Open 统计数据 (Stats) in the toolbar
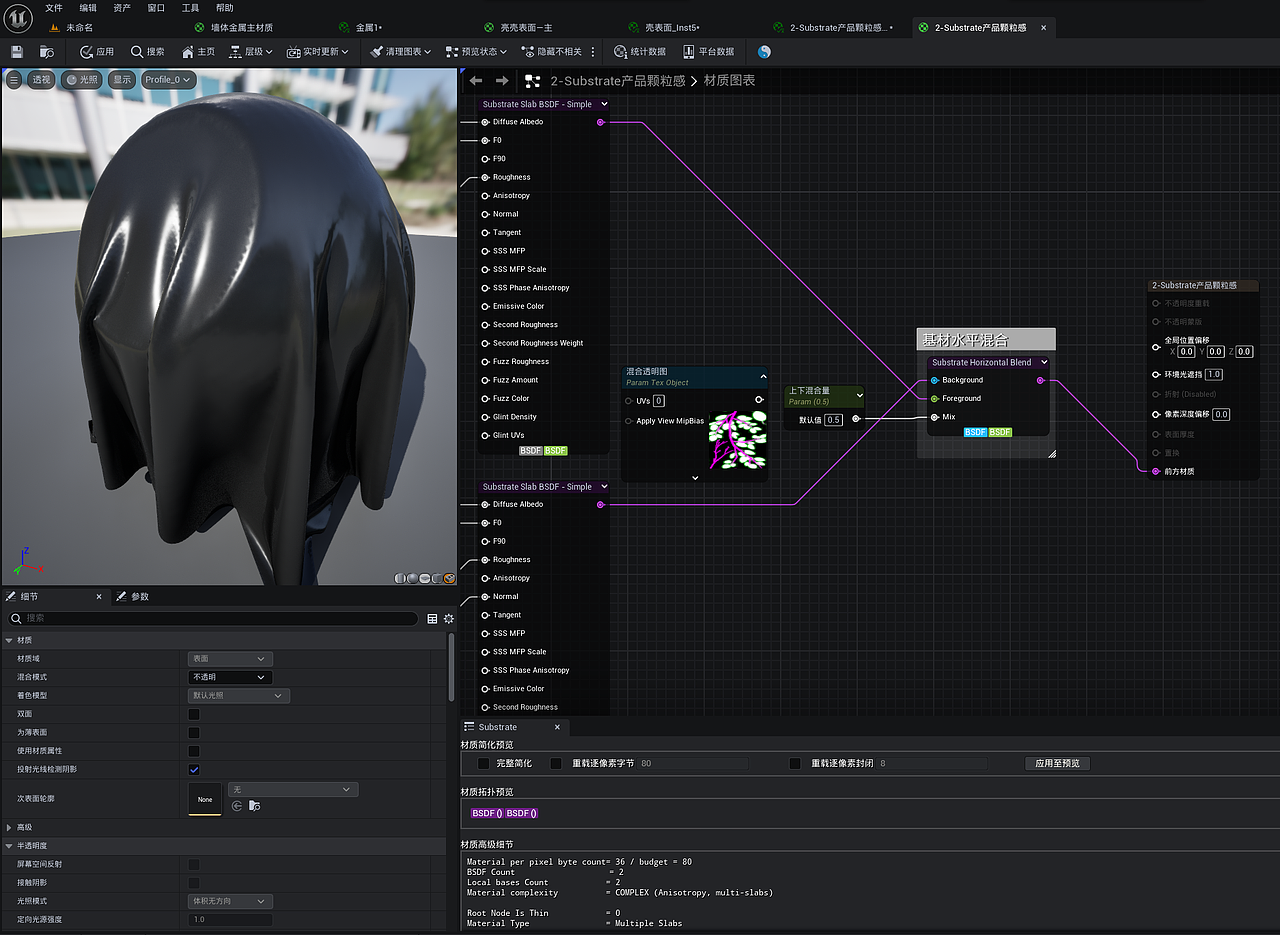1280x935 pixels. 639,51
